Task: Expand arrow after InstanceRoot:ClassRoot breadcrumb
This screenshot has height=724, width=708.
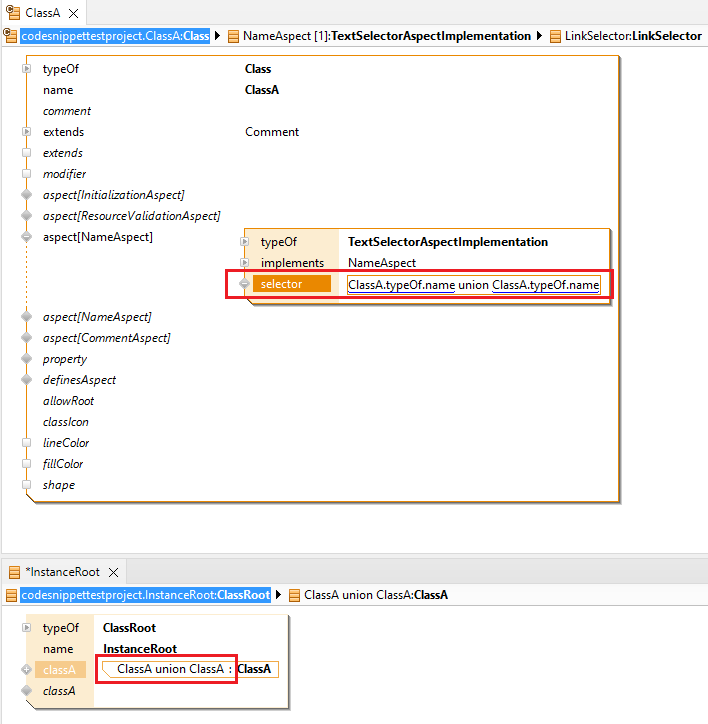Action: 278,595
